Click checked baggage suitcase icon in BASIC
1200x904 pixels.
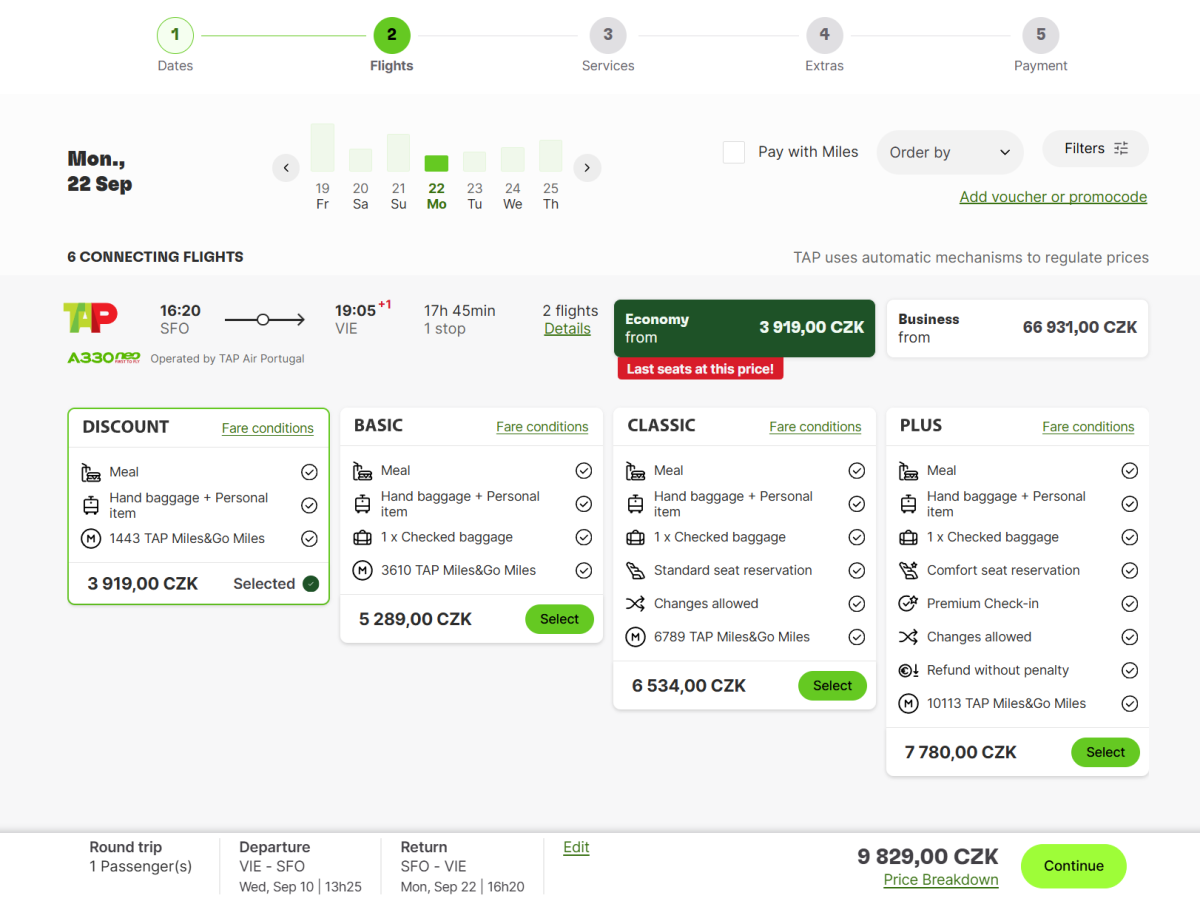tap(363, 538)
